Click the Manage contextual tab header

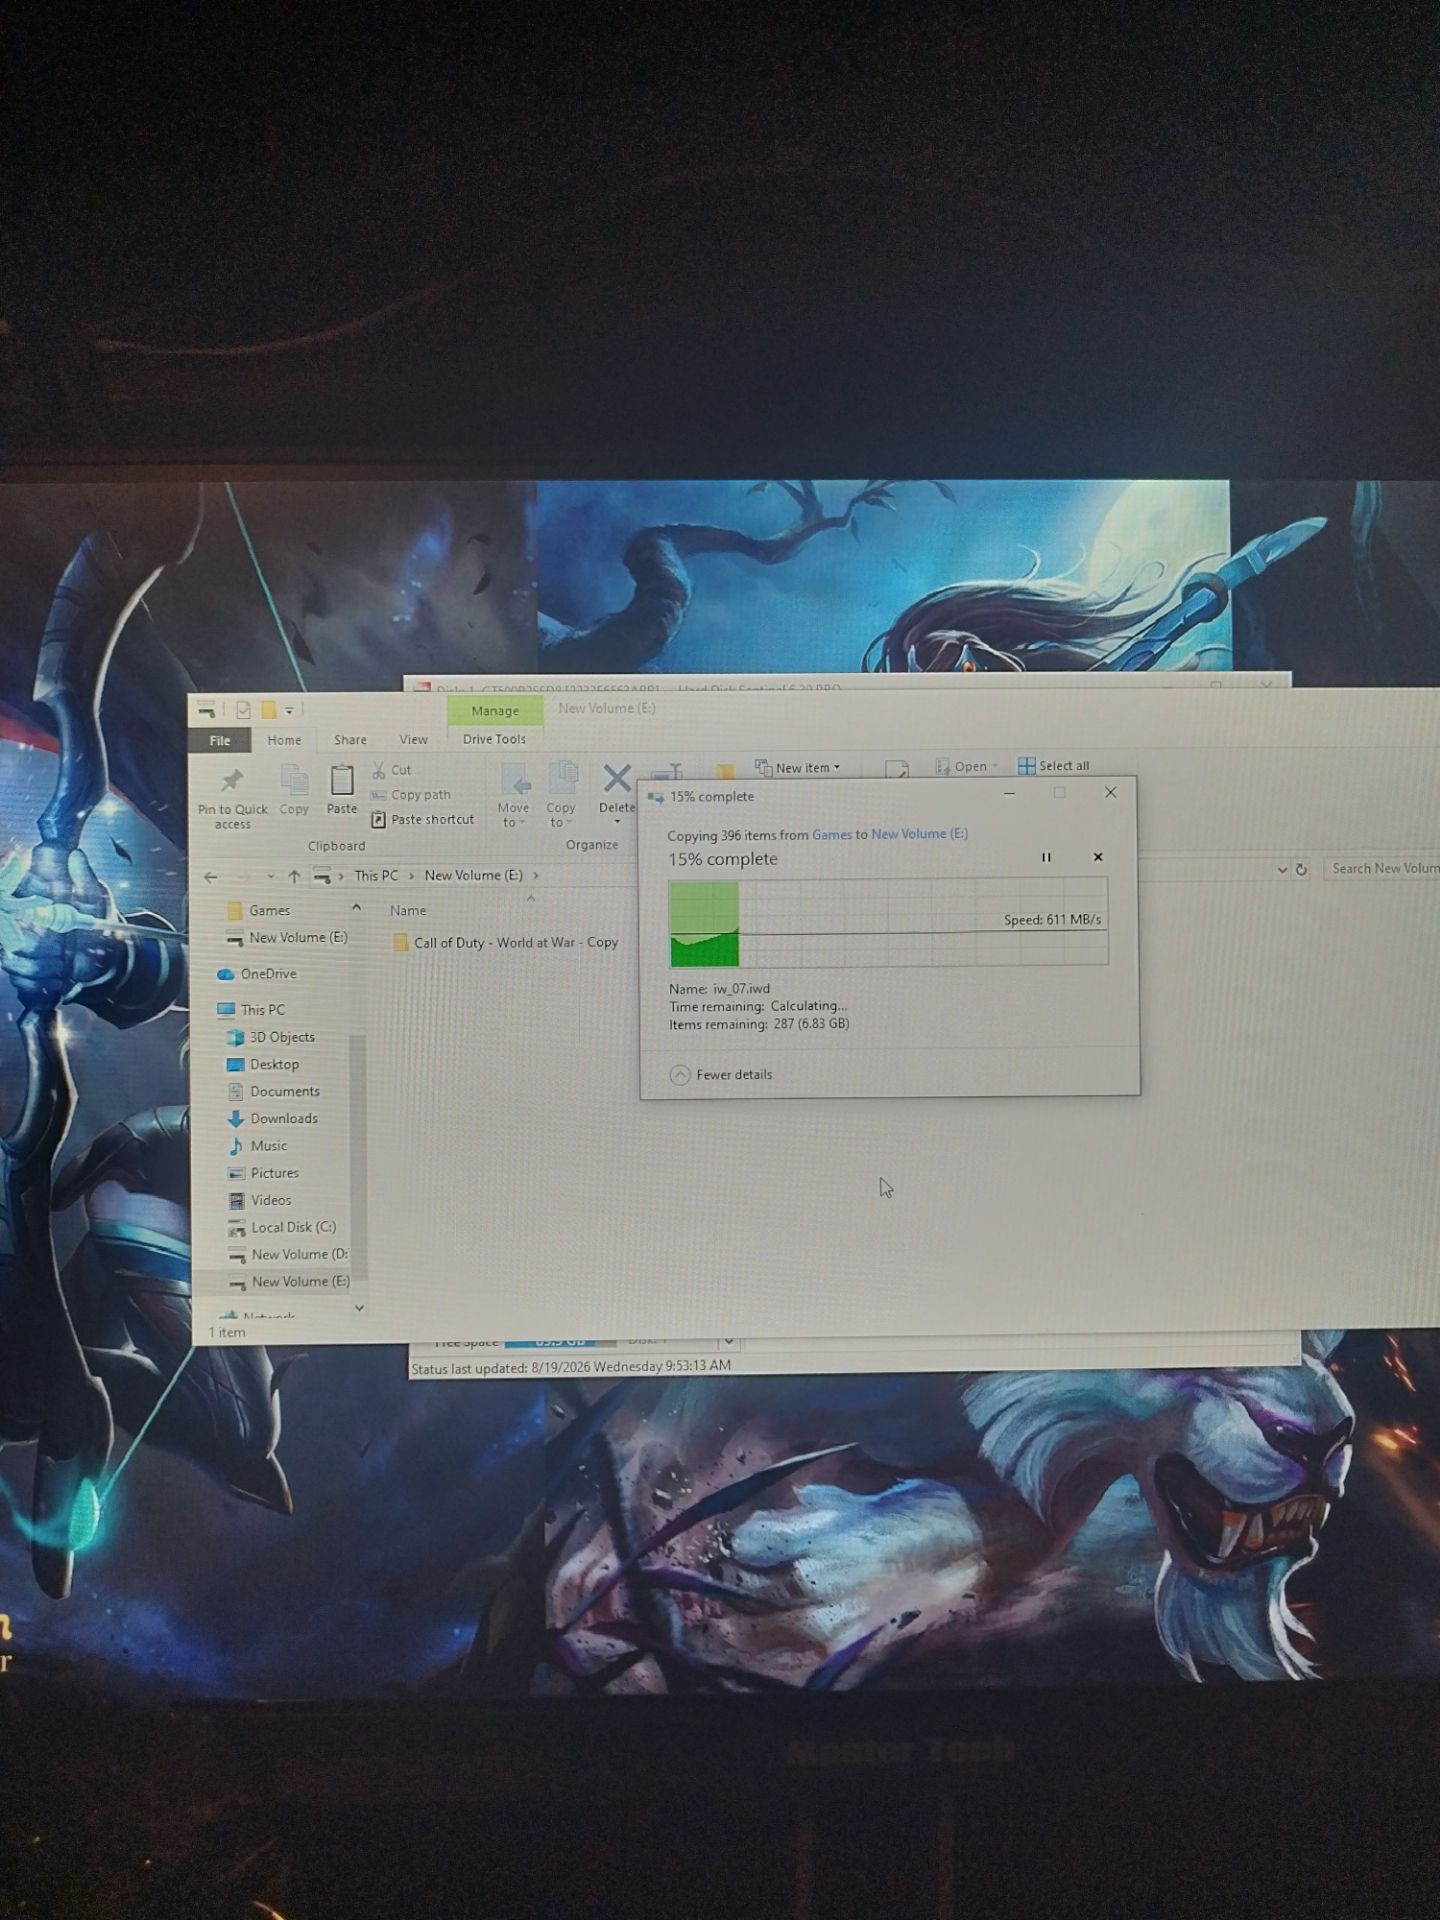pyautogui.click(x=495, y=711)
